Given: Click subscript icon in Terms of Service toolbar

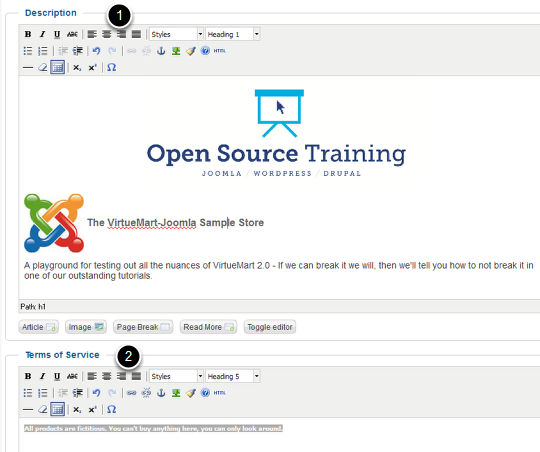Looking at the screenshot, I should click(x=77, y=410).
